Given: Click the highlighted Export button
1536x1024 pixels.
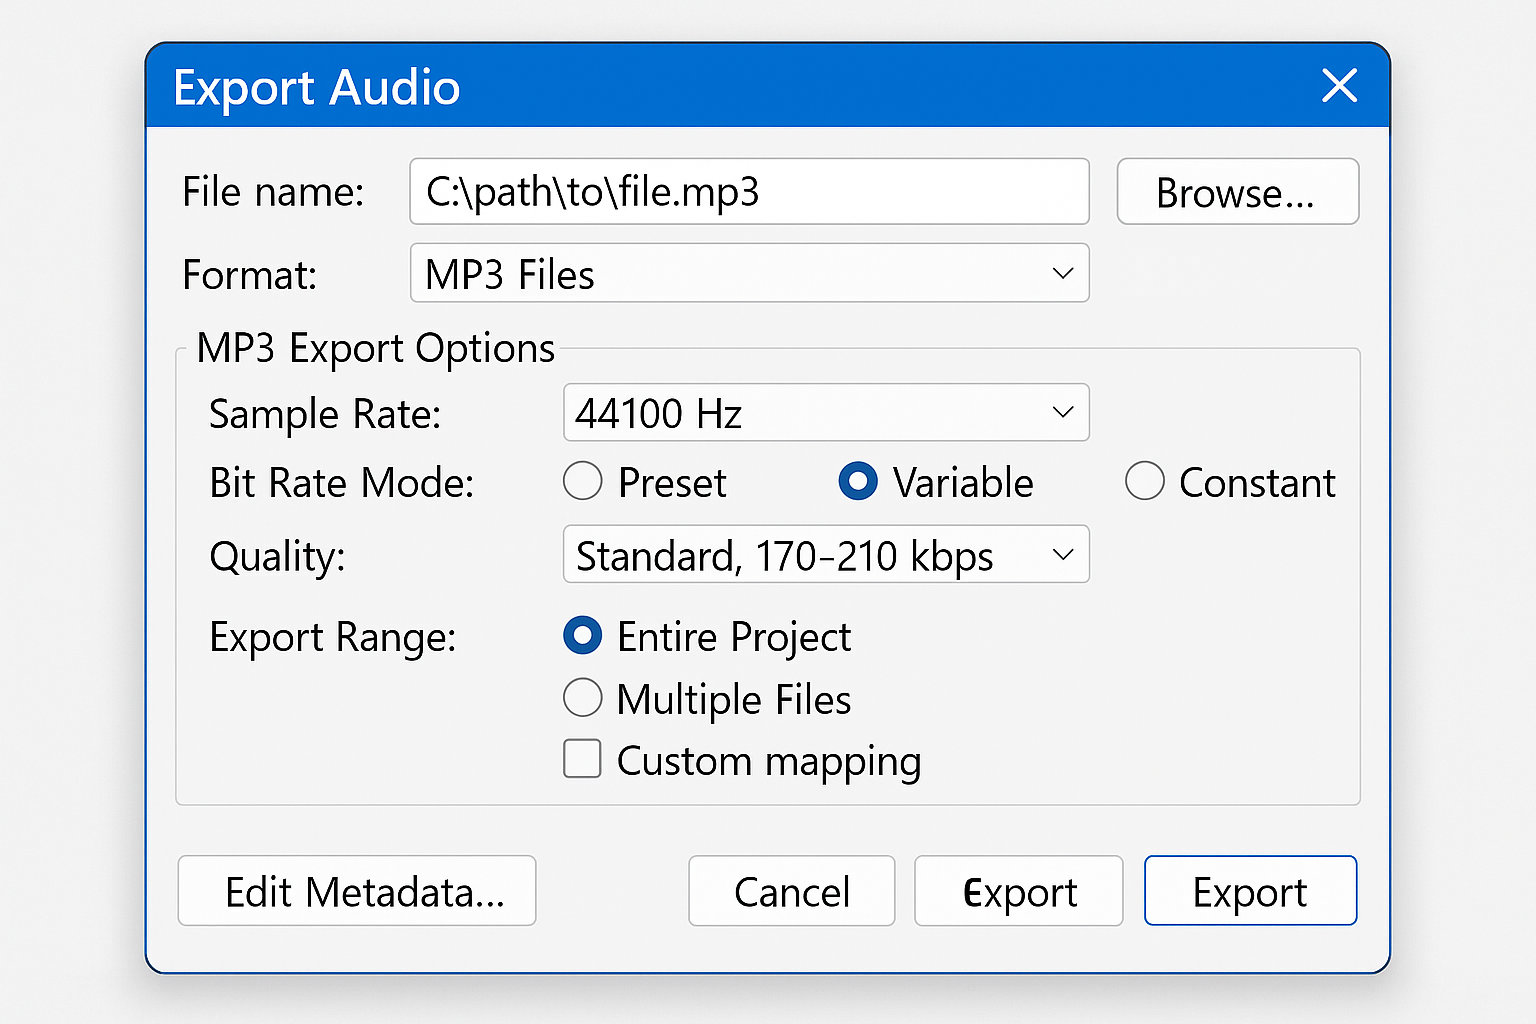Looking at the screenshot, I should 1249,891.
